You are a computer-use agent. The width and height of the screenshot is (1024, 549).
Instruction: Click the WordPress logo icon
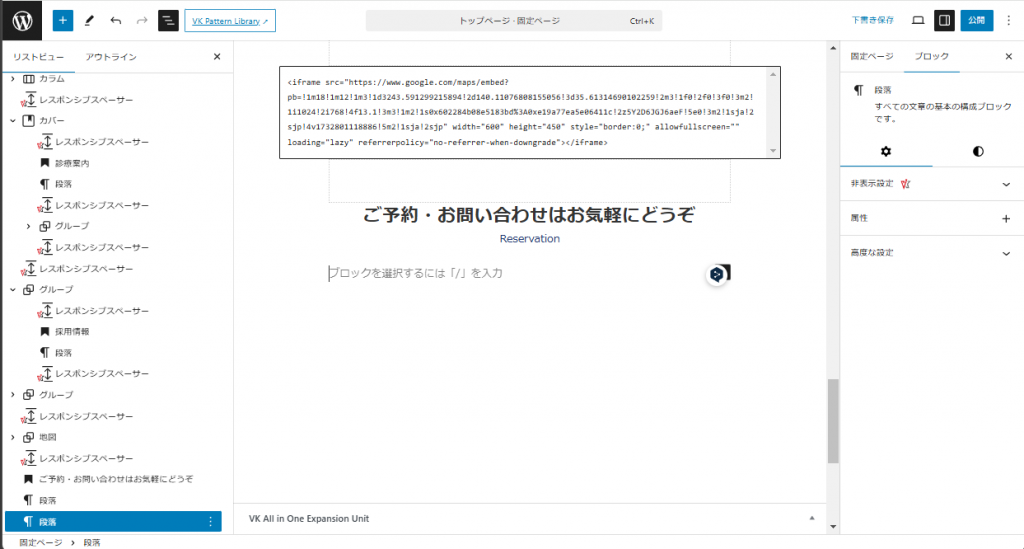pos(21,20)
